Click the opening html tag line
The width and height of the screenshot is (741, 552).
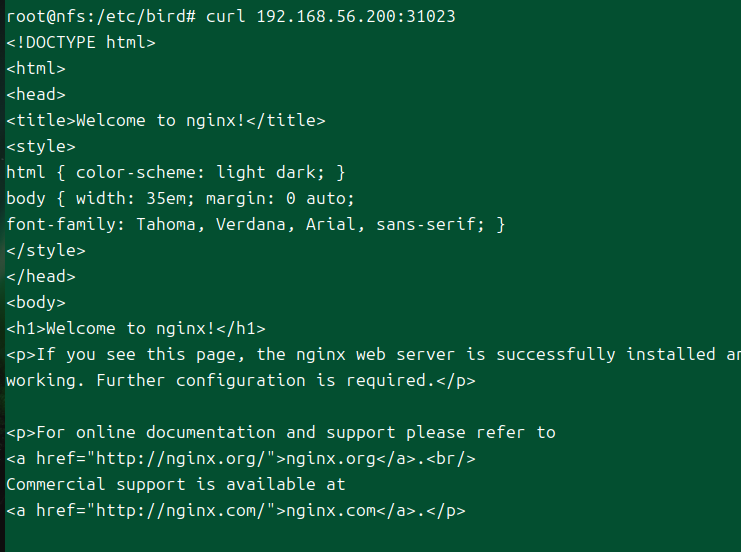(x=36, y=69)
